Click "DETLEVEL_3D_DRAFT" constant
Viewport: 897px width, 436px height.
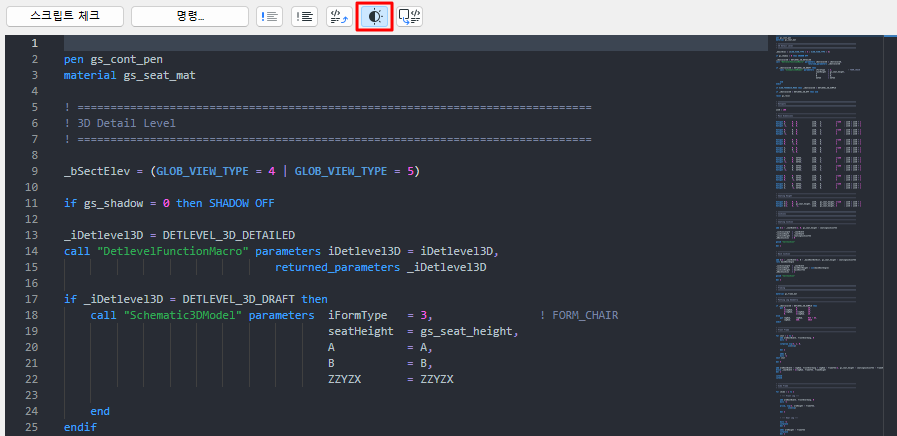click(x=239, y=299)
